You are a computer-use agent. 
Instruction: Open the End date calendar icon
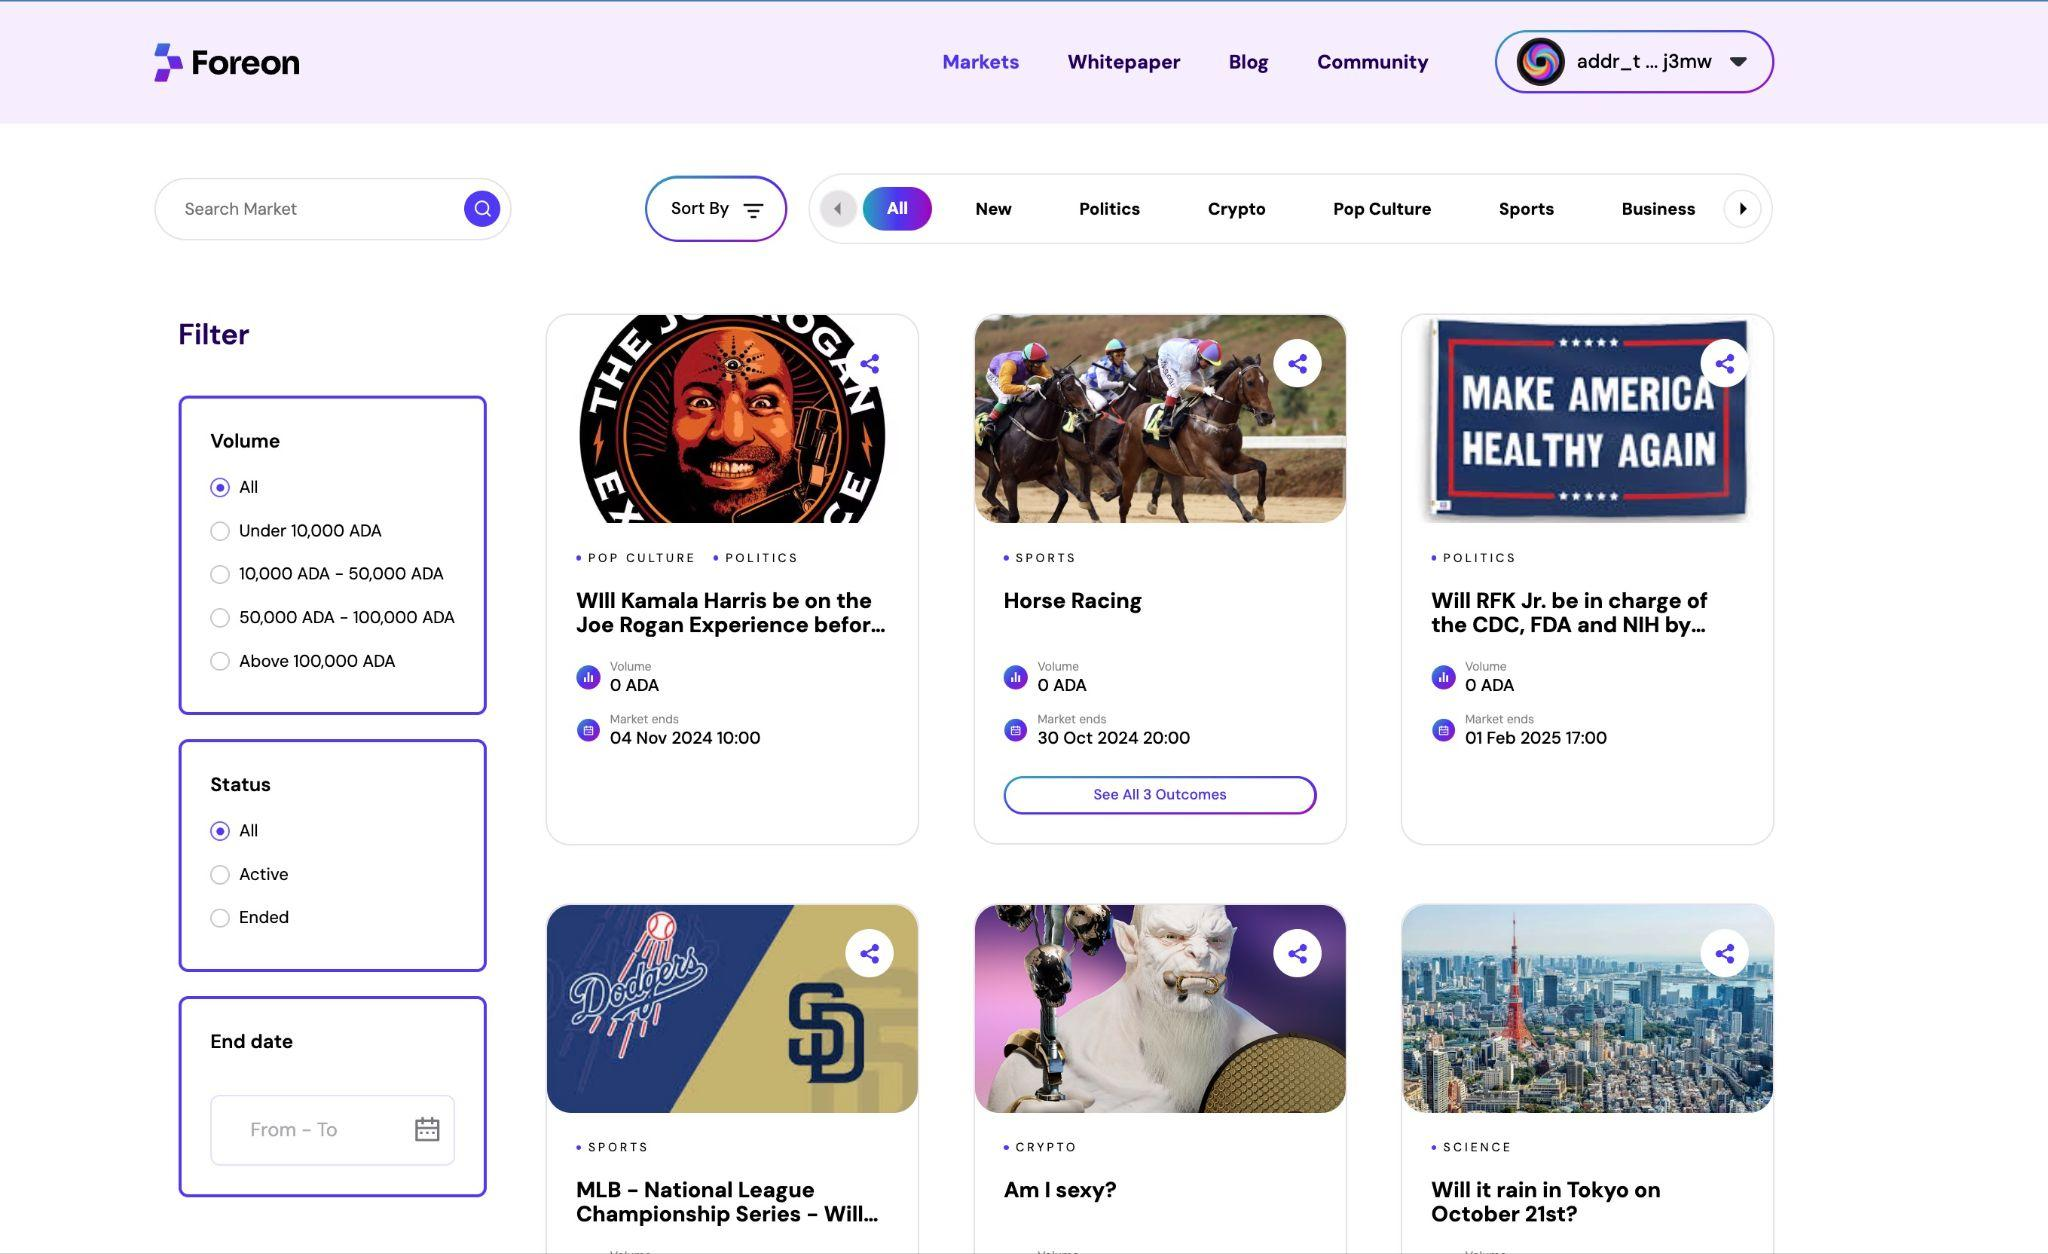click(427, 1129)
